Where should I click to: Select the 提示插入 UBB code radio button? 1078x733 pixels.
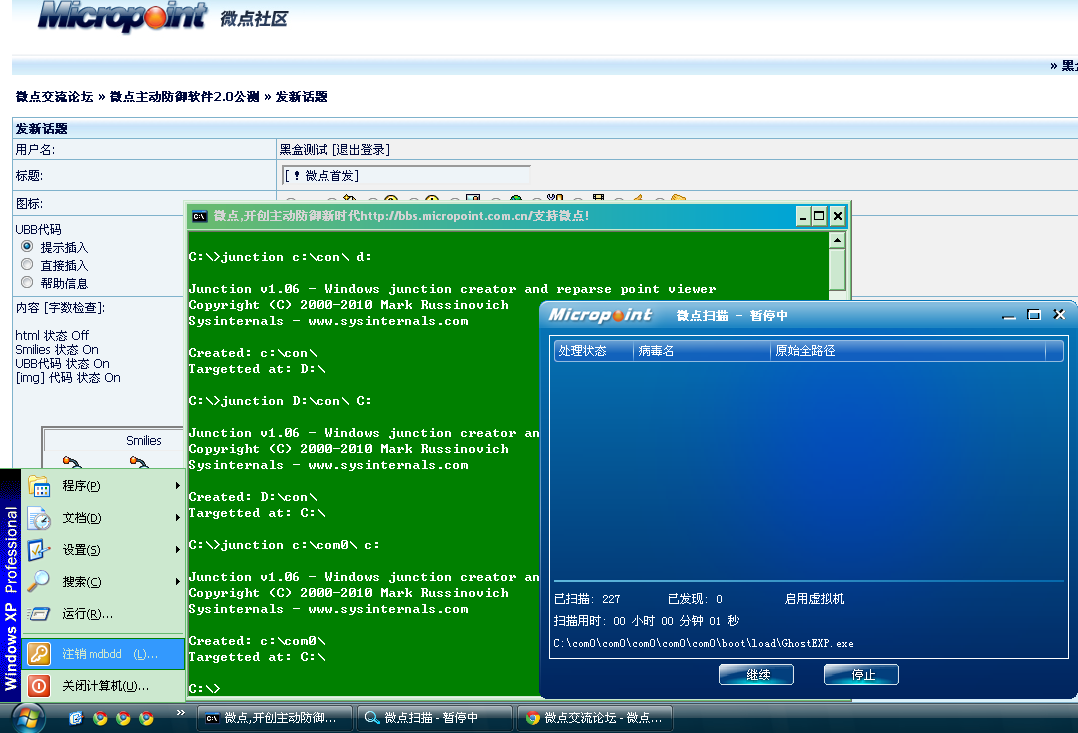click(x=27, y=246)
